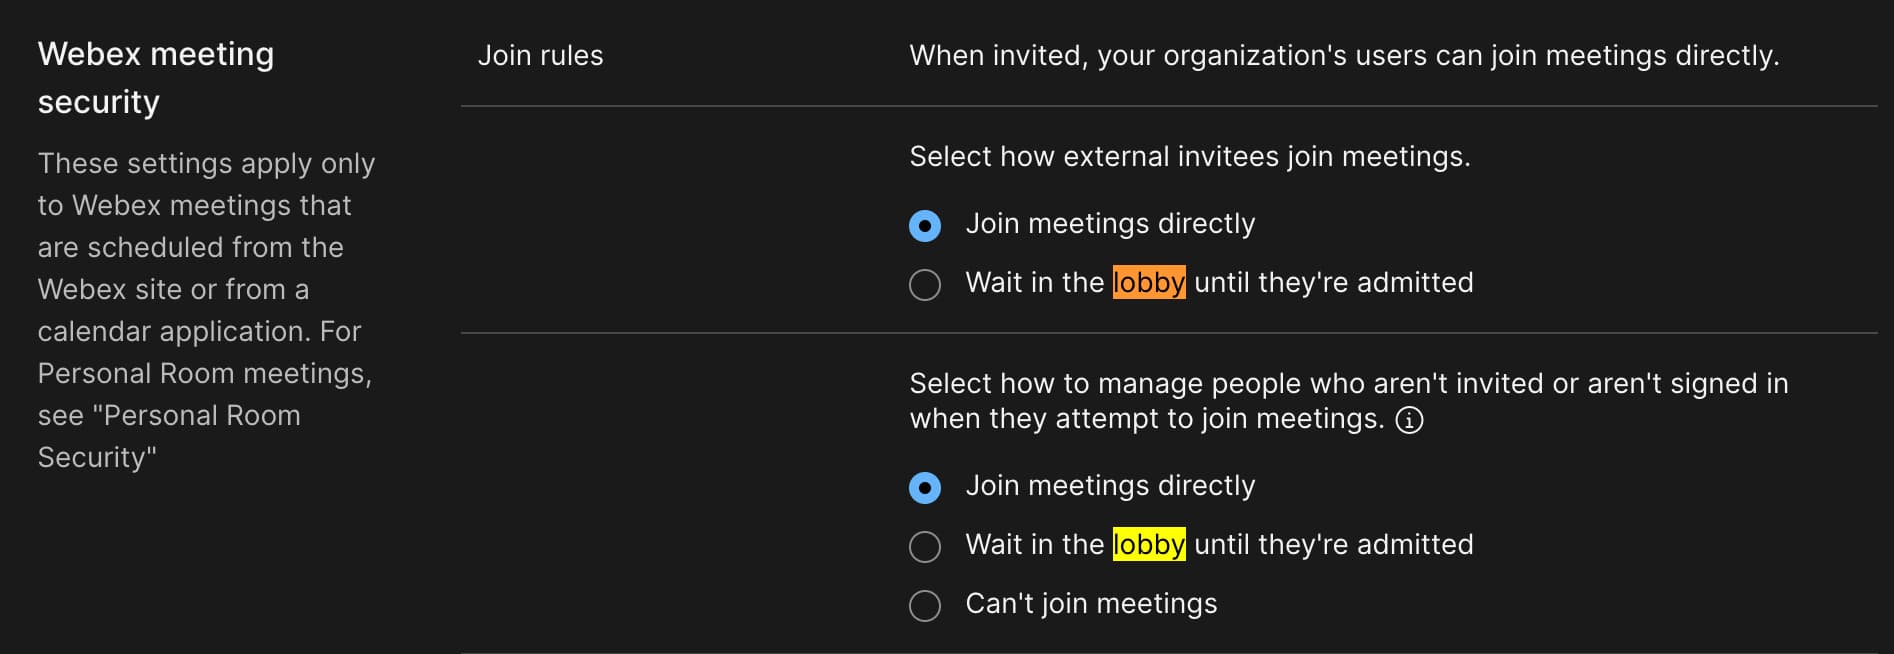The height and width of the screenshot is (654, 1894).
Task: Click the "Join rules" setting label
Action: coord(542,56)
